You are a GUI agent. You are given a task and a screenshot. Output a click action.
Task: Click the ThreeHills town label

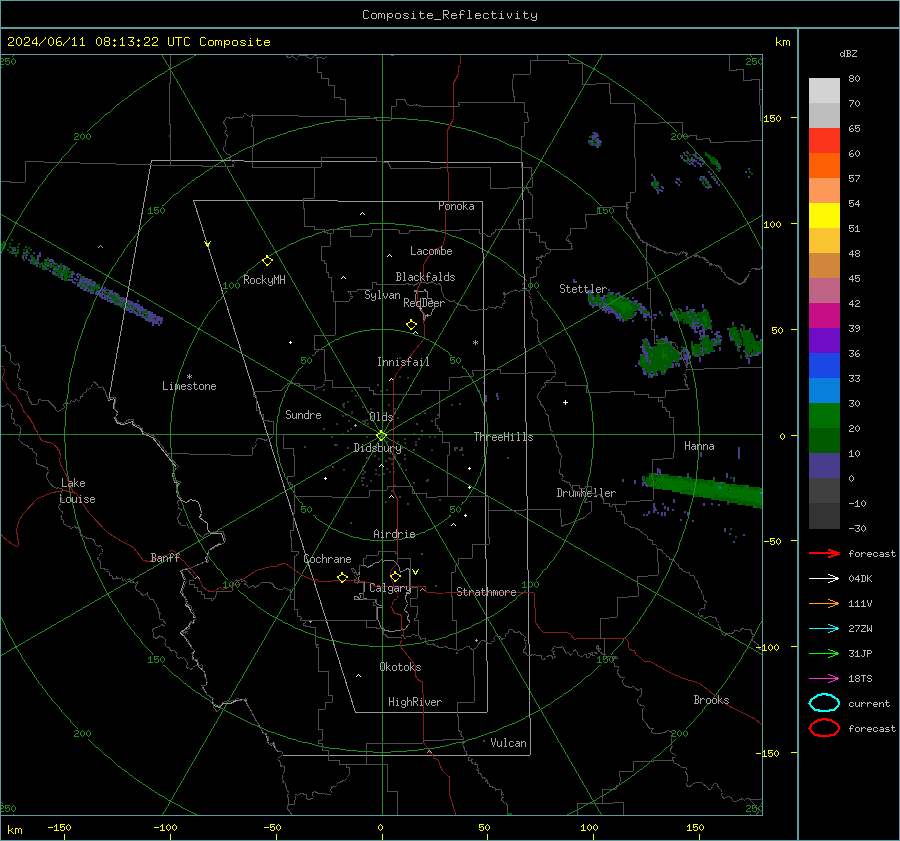tap(503, 437)
